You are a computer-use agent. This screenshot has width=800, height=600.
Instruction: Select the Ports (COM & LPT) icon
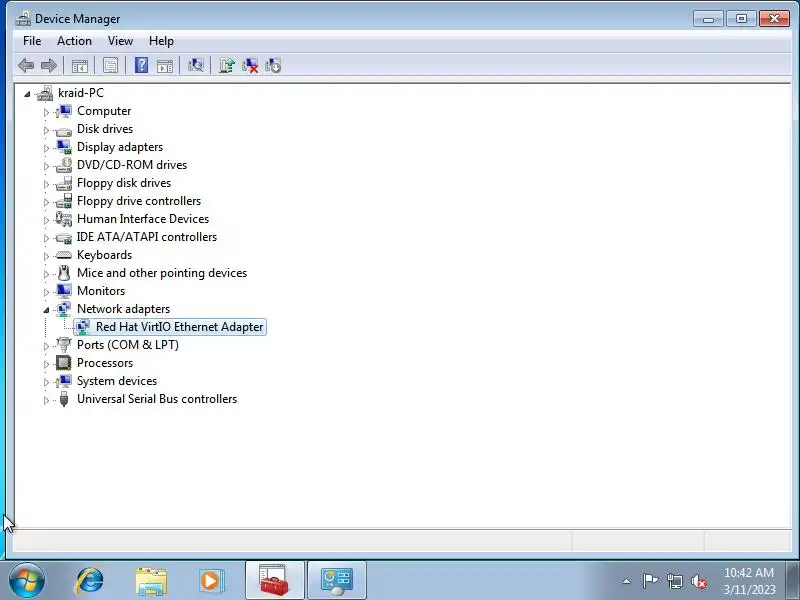point(64,345)
